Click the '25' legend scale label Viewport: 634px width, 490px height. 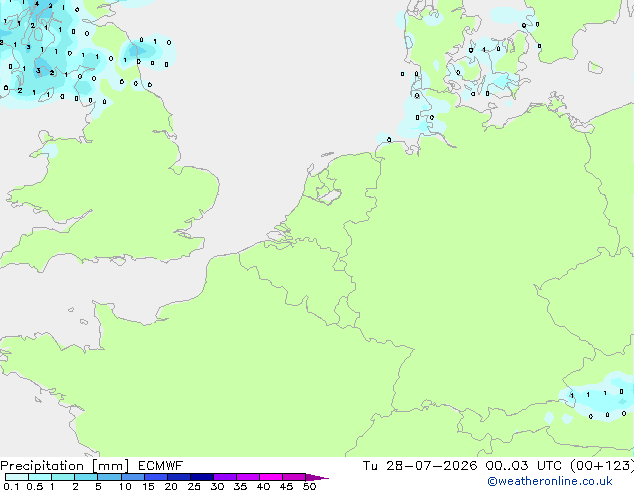tap(194, 486)
